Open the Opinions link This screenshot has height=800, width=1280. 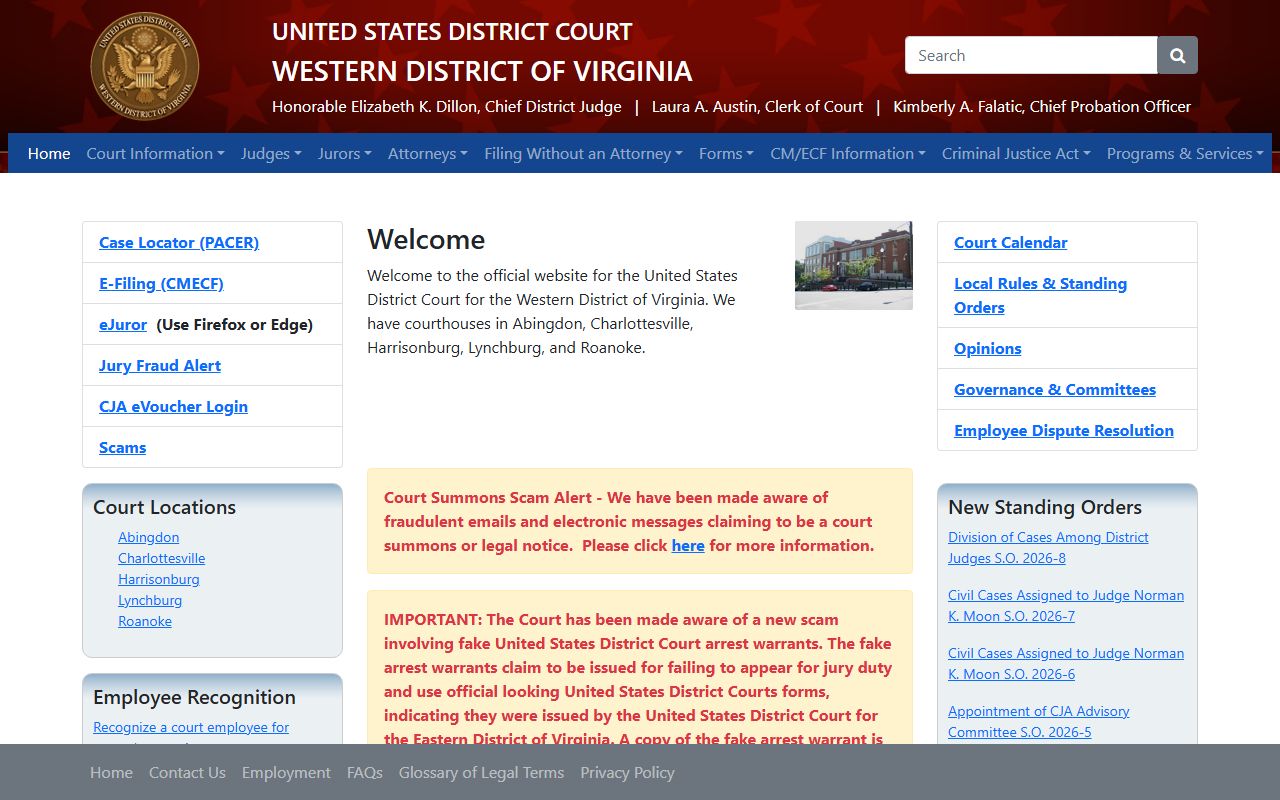click(987, 348)
